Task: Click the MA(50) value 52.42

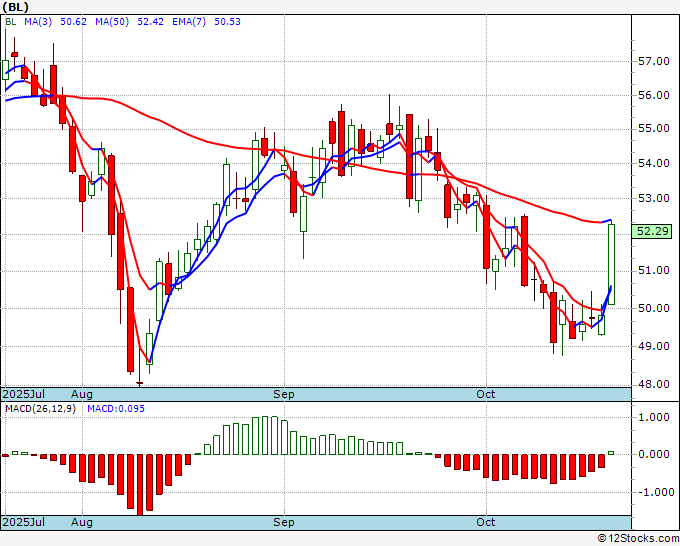Action: tap(150, 22)
